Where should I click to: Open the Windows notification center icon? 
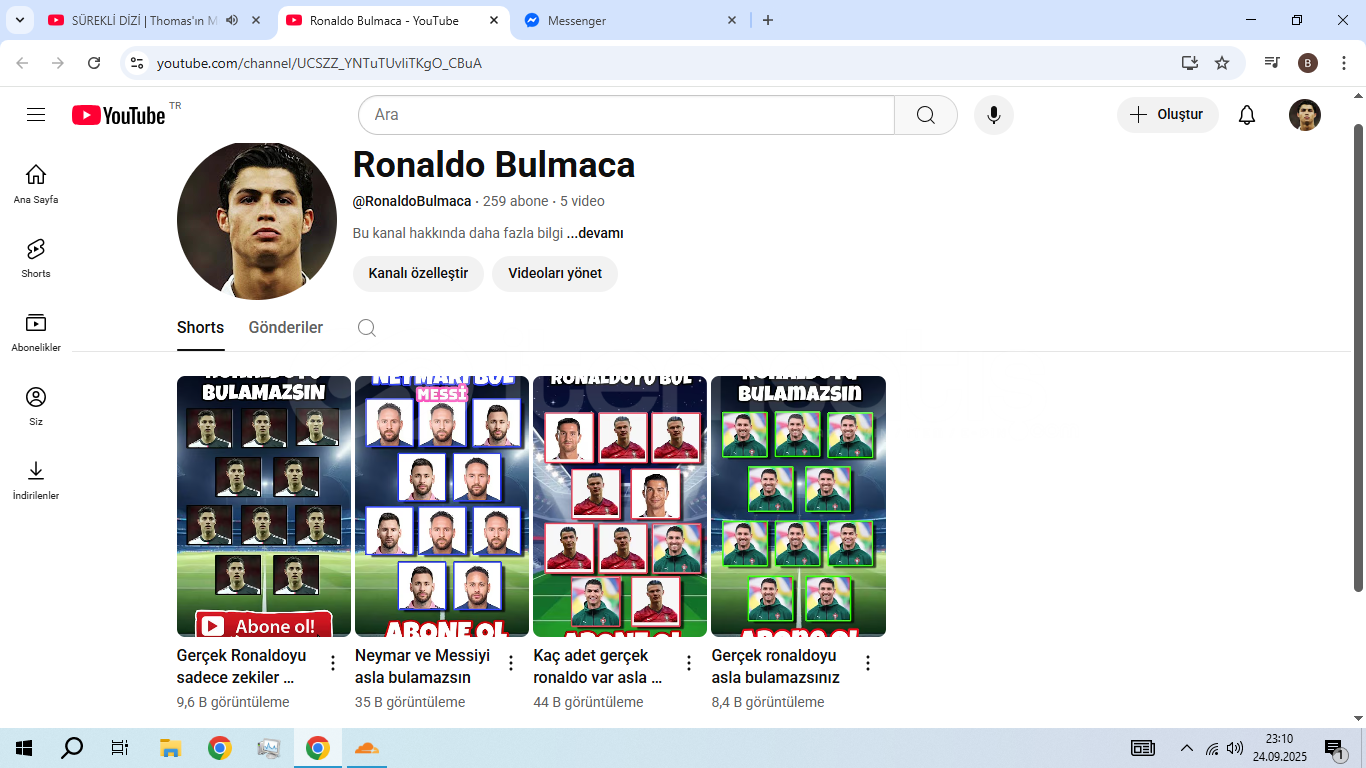point(1336,748)
